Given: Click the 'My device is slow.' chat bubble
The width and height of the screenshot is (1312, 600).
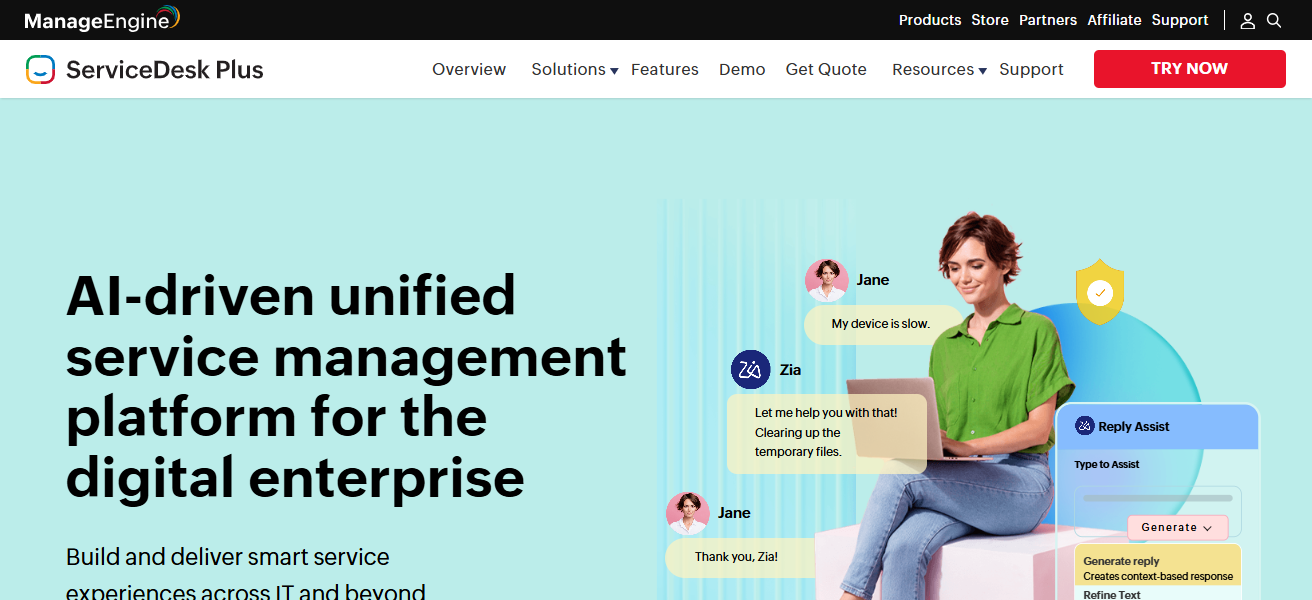Looking at the screenshot, I should (881, 324).
